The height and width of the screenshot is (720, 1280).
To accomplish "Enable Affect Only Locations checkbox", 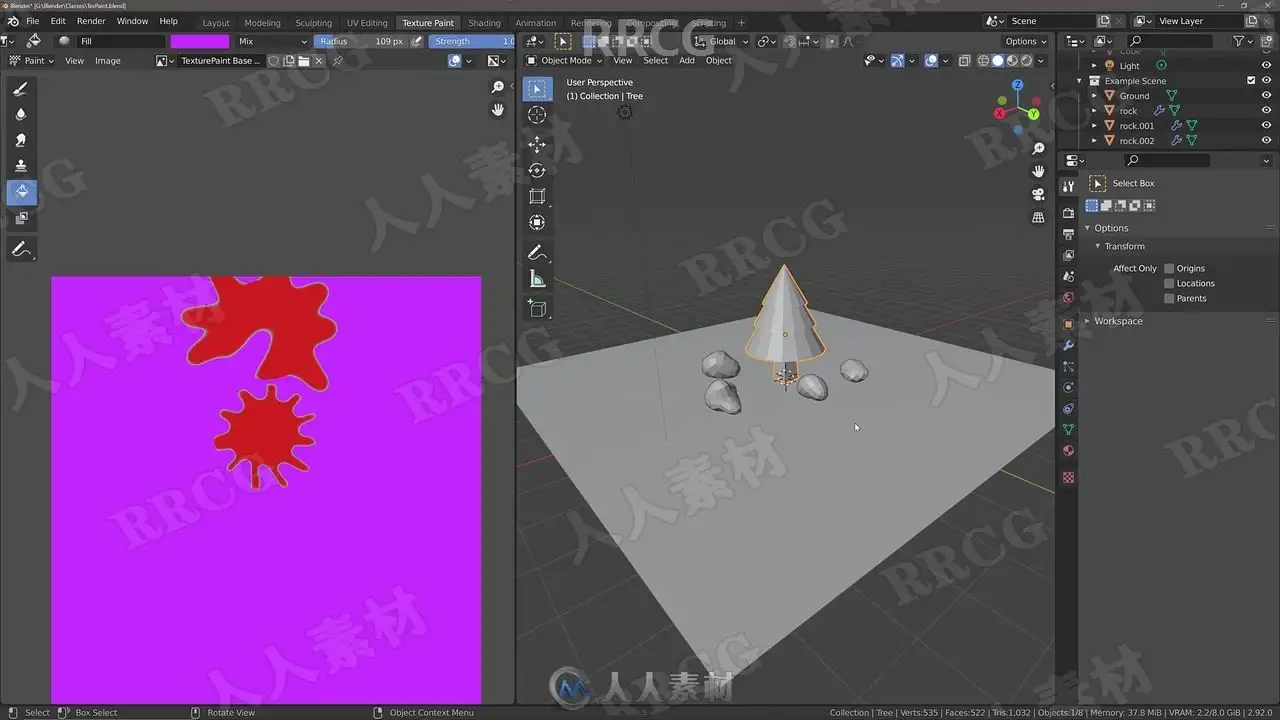I will (1169, 283).
